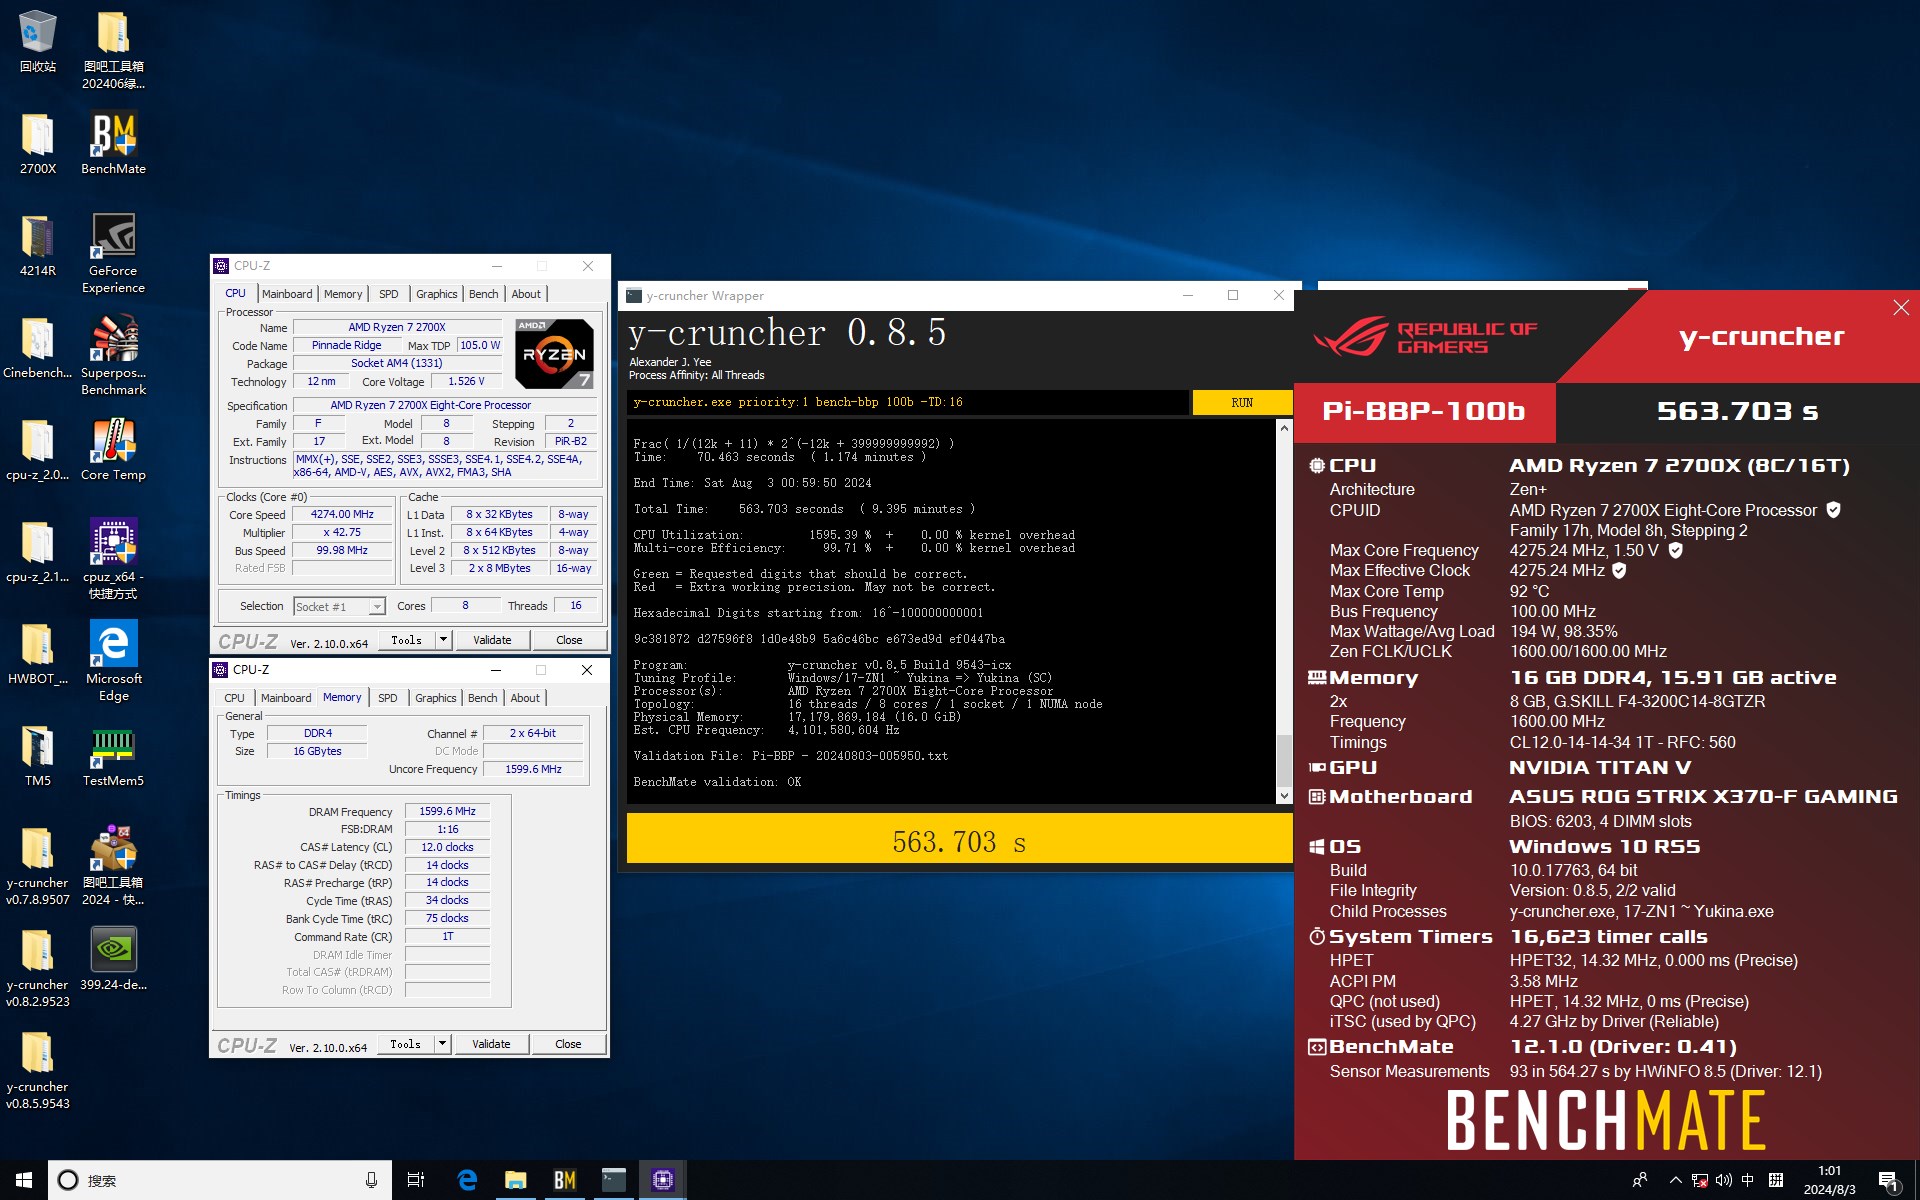
Task: Launch TestMem5 desktop icon
Action: (113, 755)
